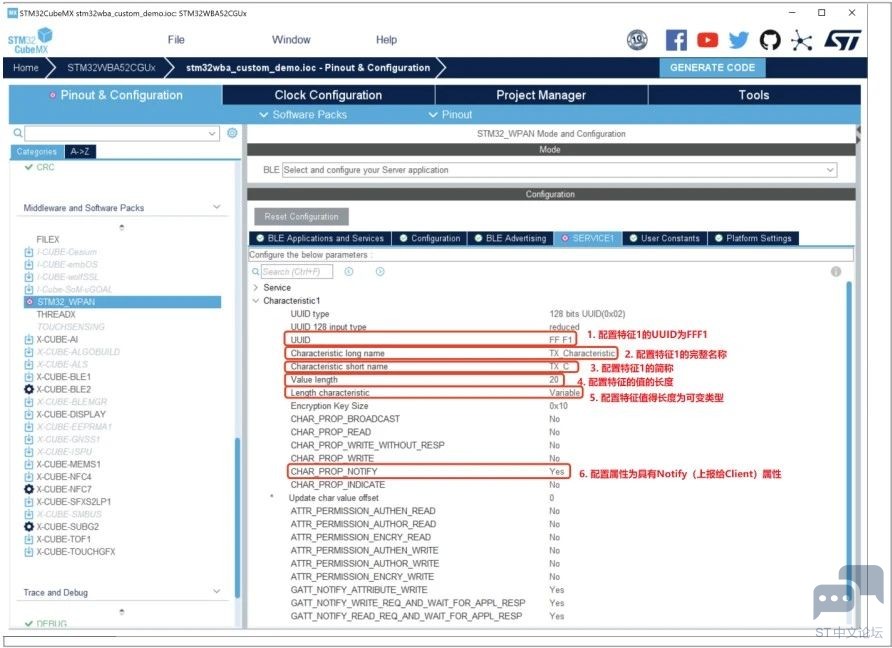This screenshot has width=892, height=648.
Task: Click the Value length 20 field
Action: (554, 379)
